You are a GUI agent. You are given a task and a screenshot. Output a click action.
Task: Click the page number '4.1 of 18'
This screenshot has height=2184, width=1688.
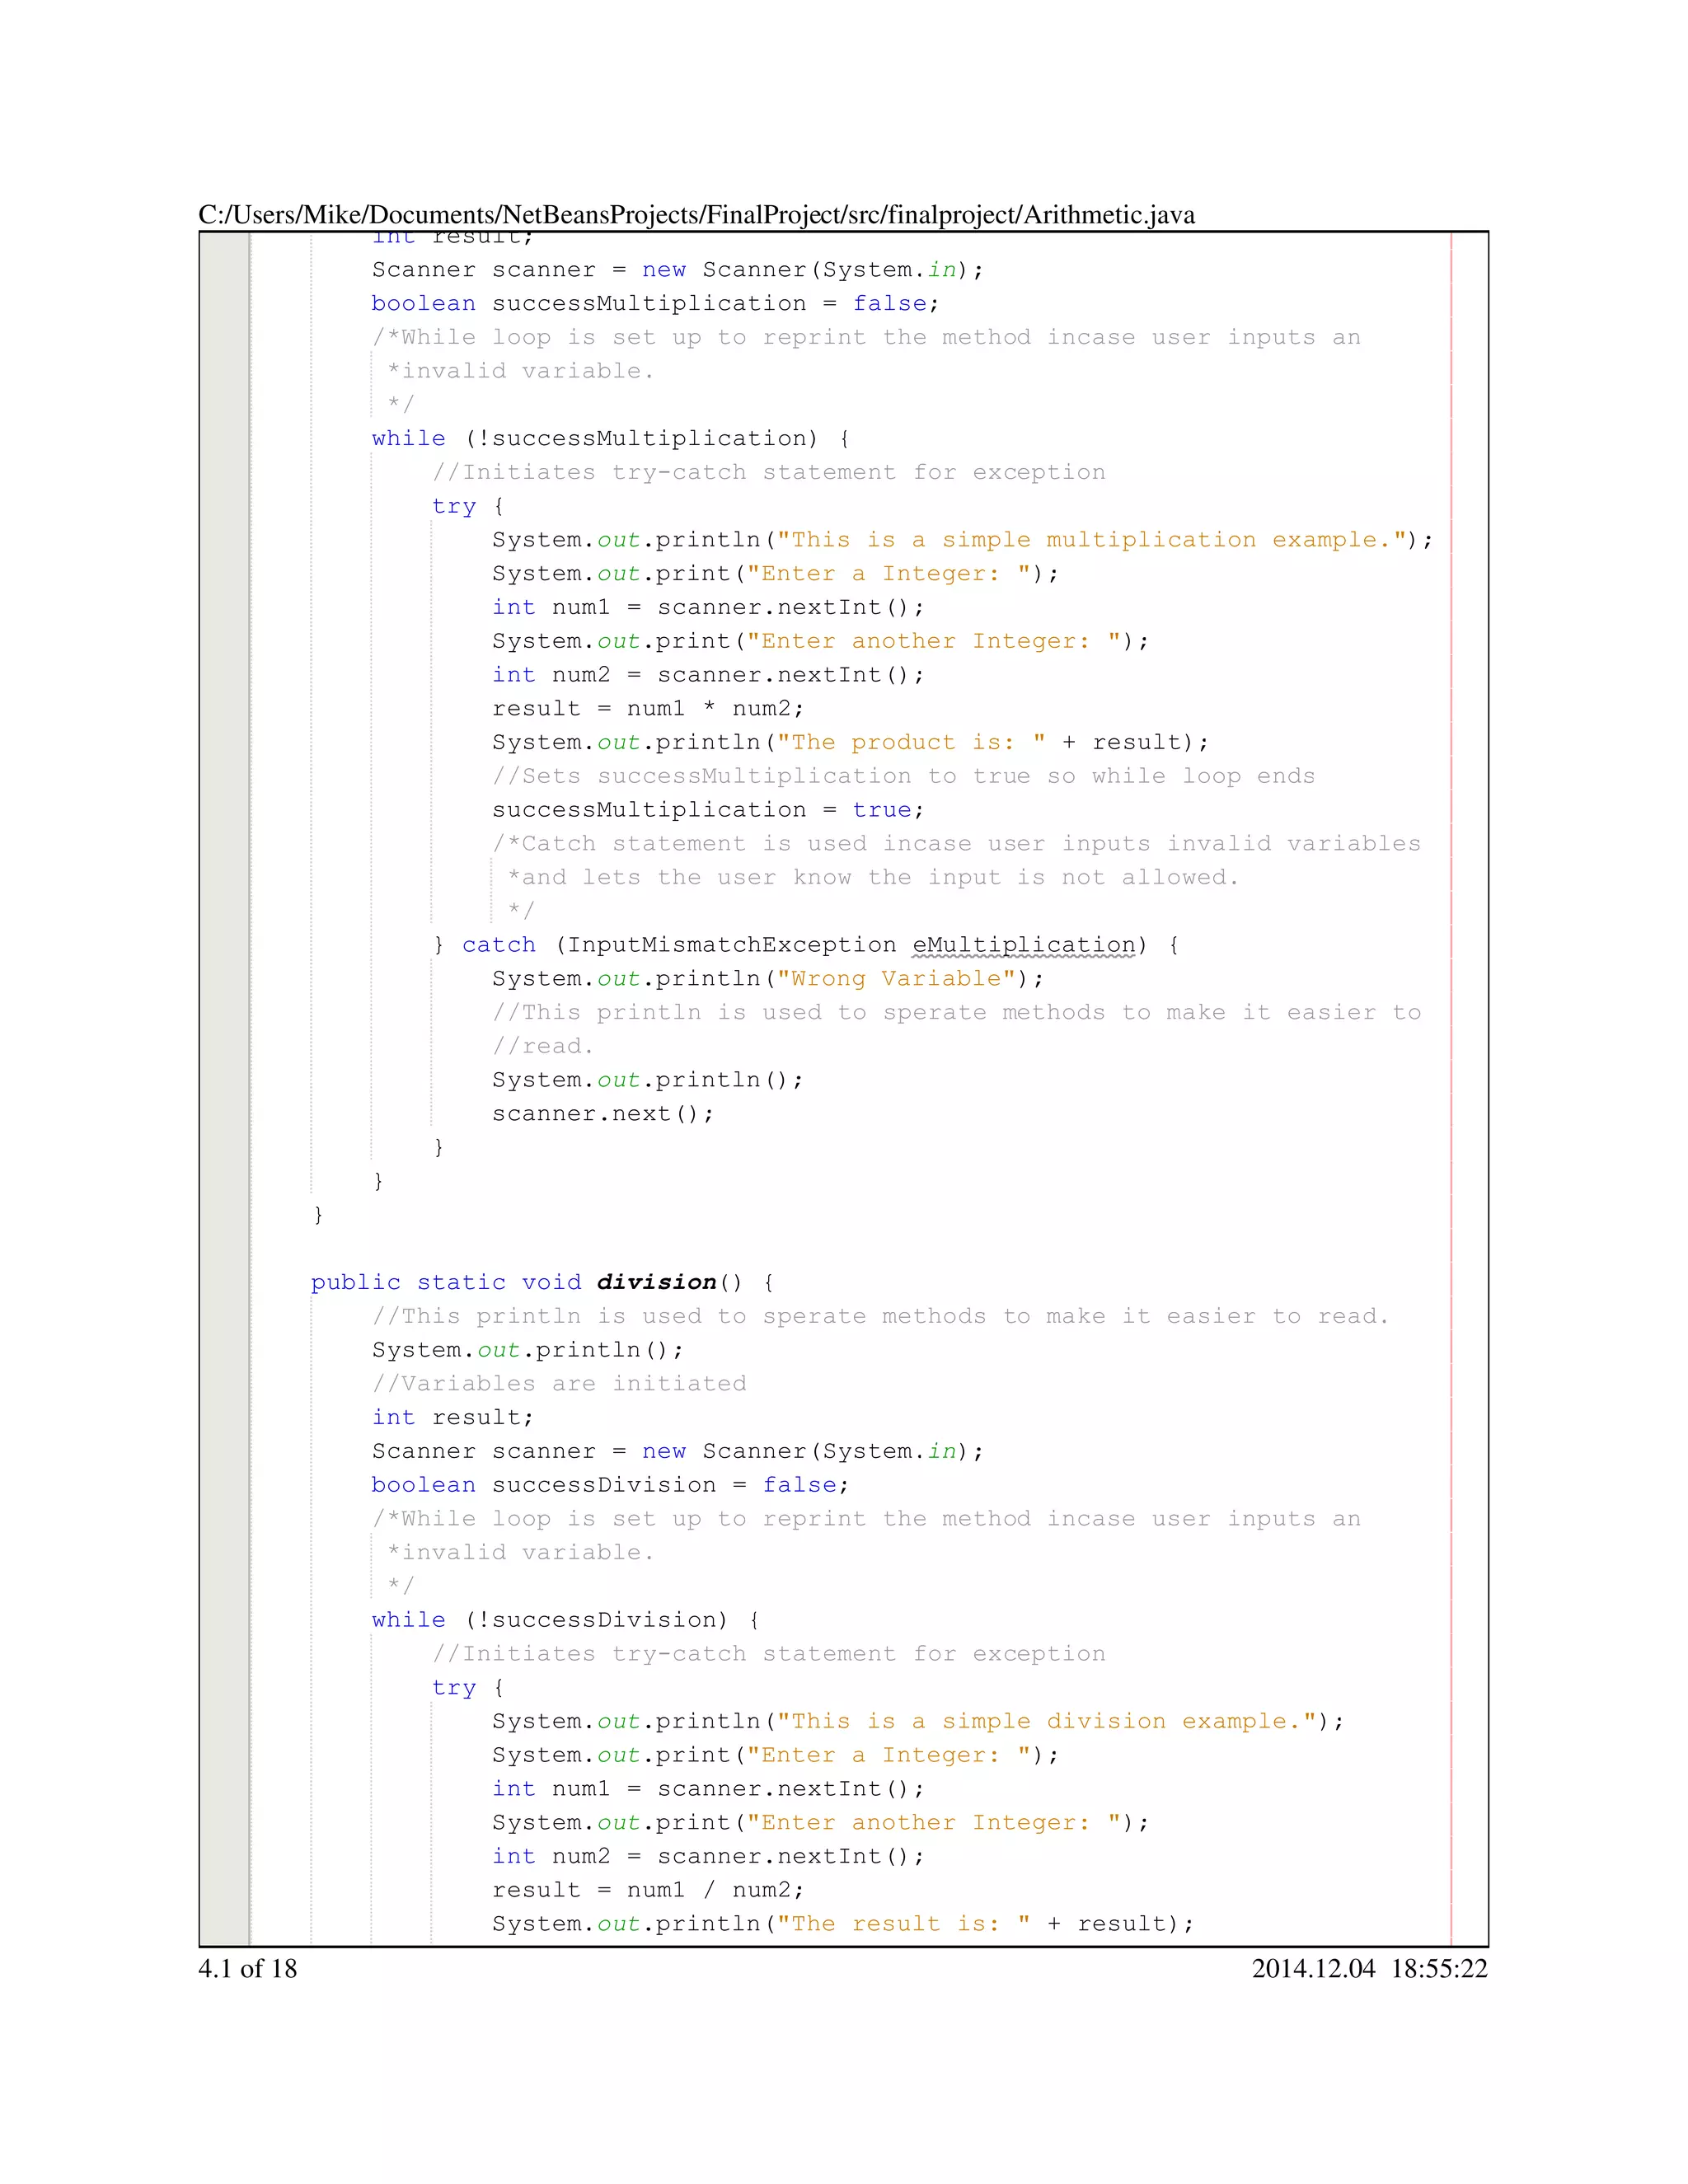pos(247,1968)
